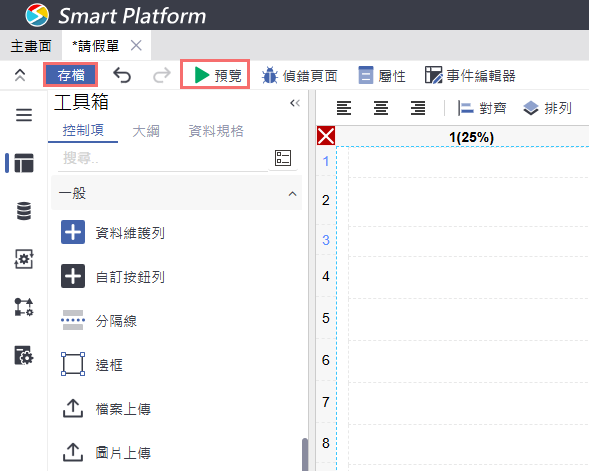
Task: Click the 搜尋 search input field
Action: (163, 158)
